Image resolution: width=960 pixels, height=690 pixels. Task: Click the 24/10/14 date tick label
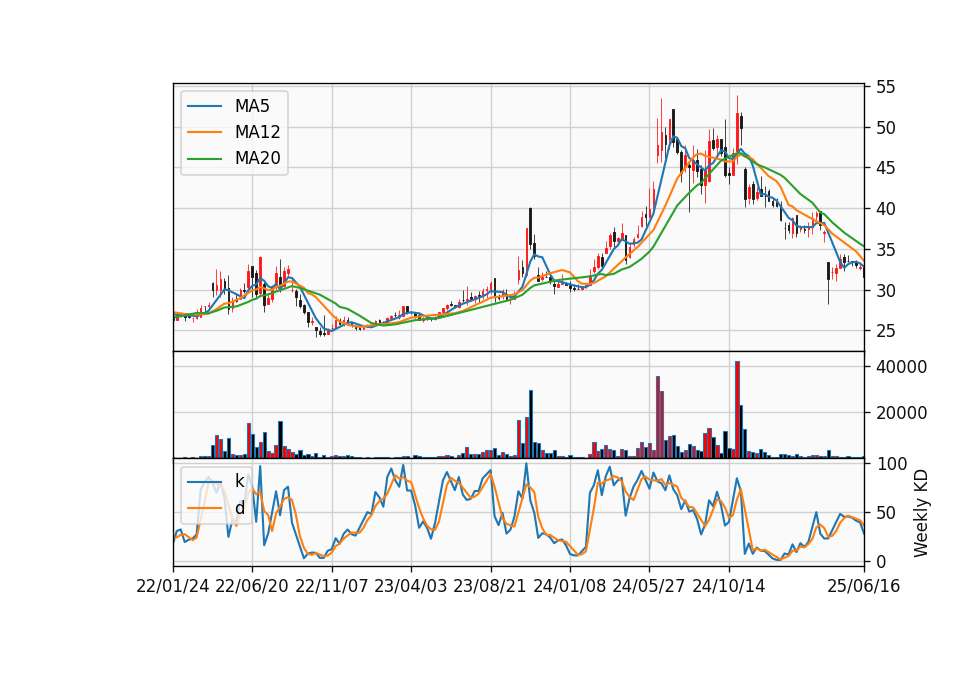coord(729,586)
